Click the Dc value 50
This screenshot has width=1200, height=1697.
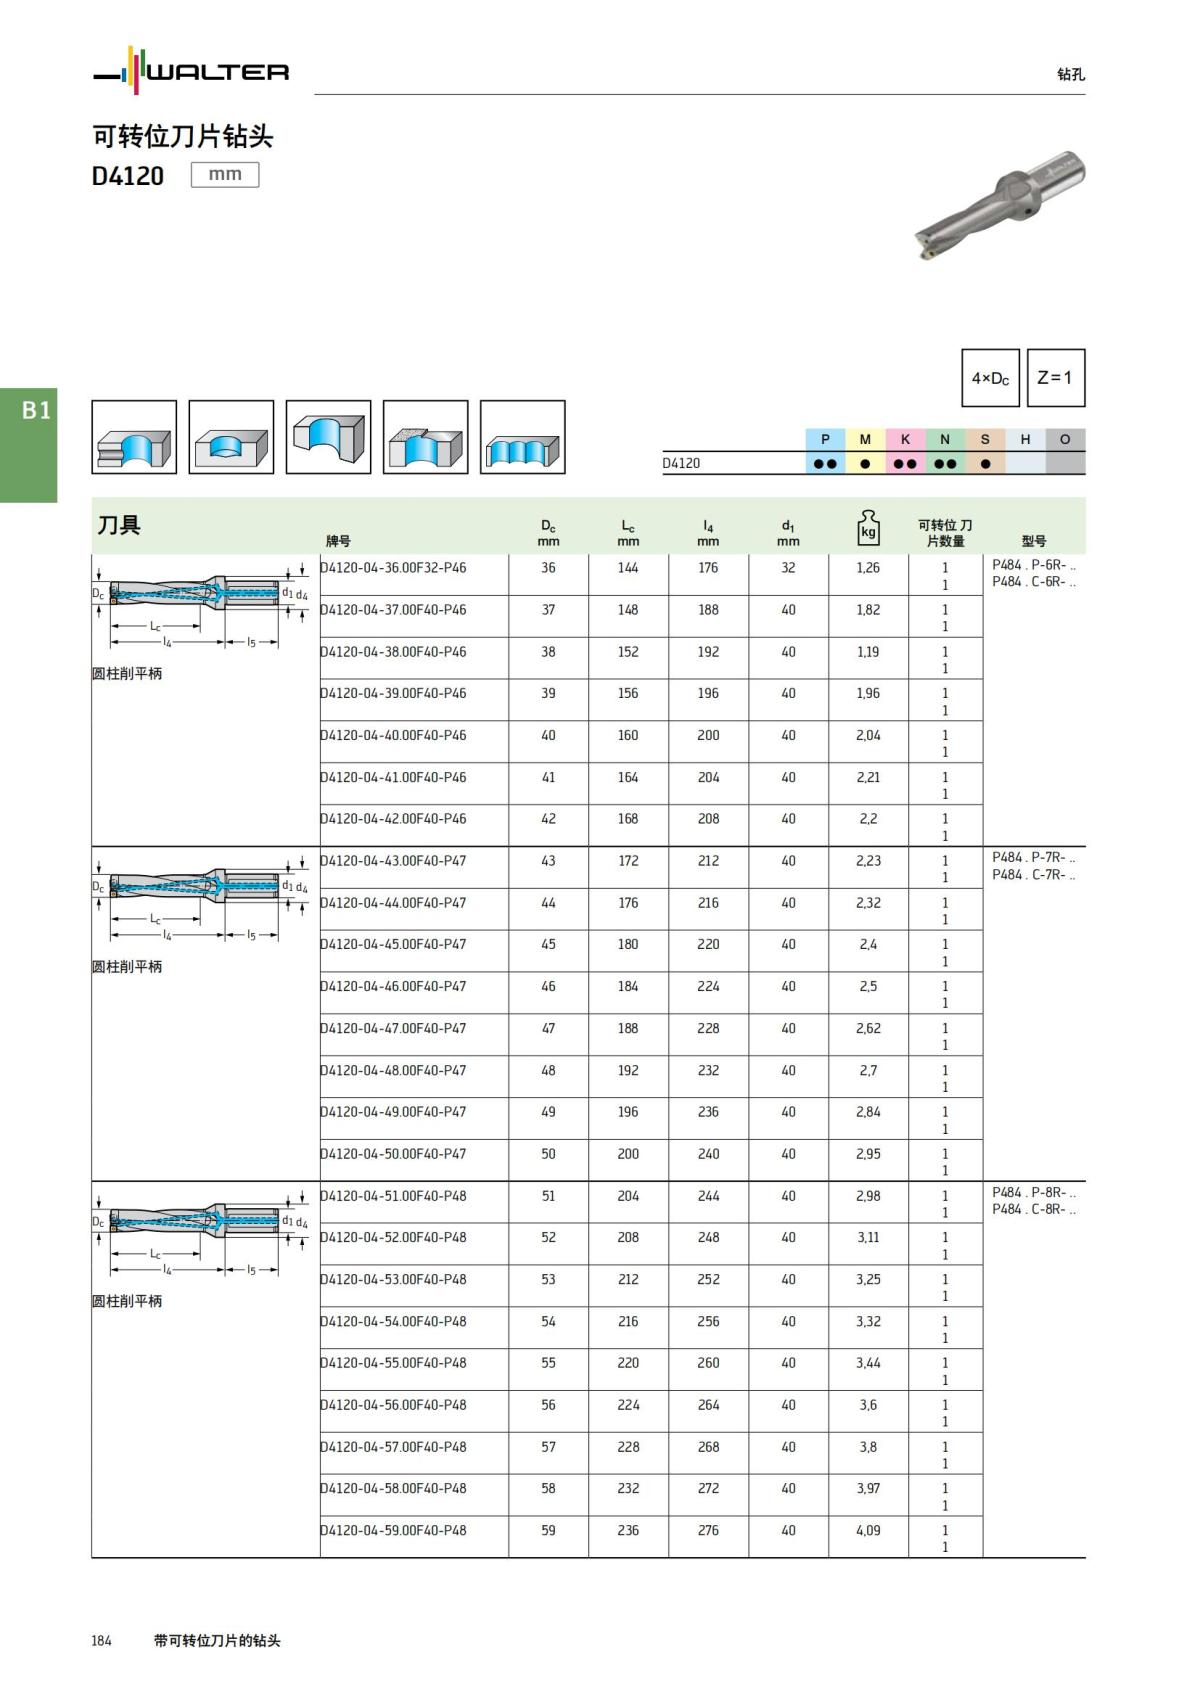pos(548,1154)
